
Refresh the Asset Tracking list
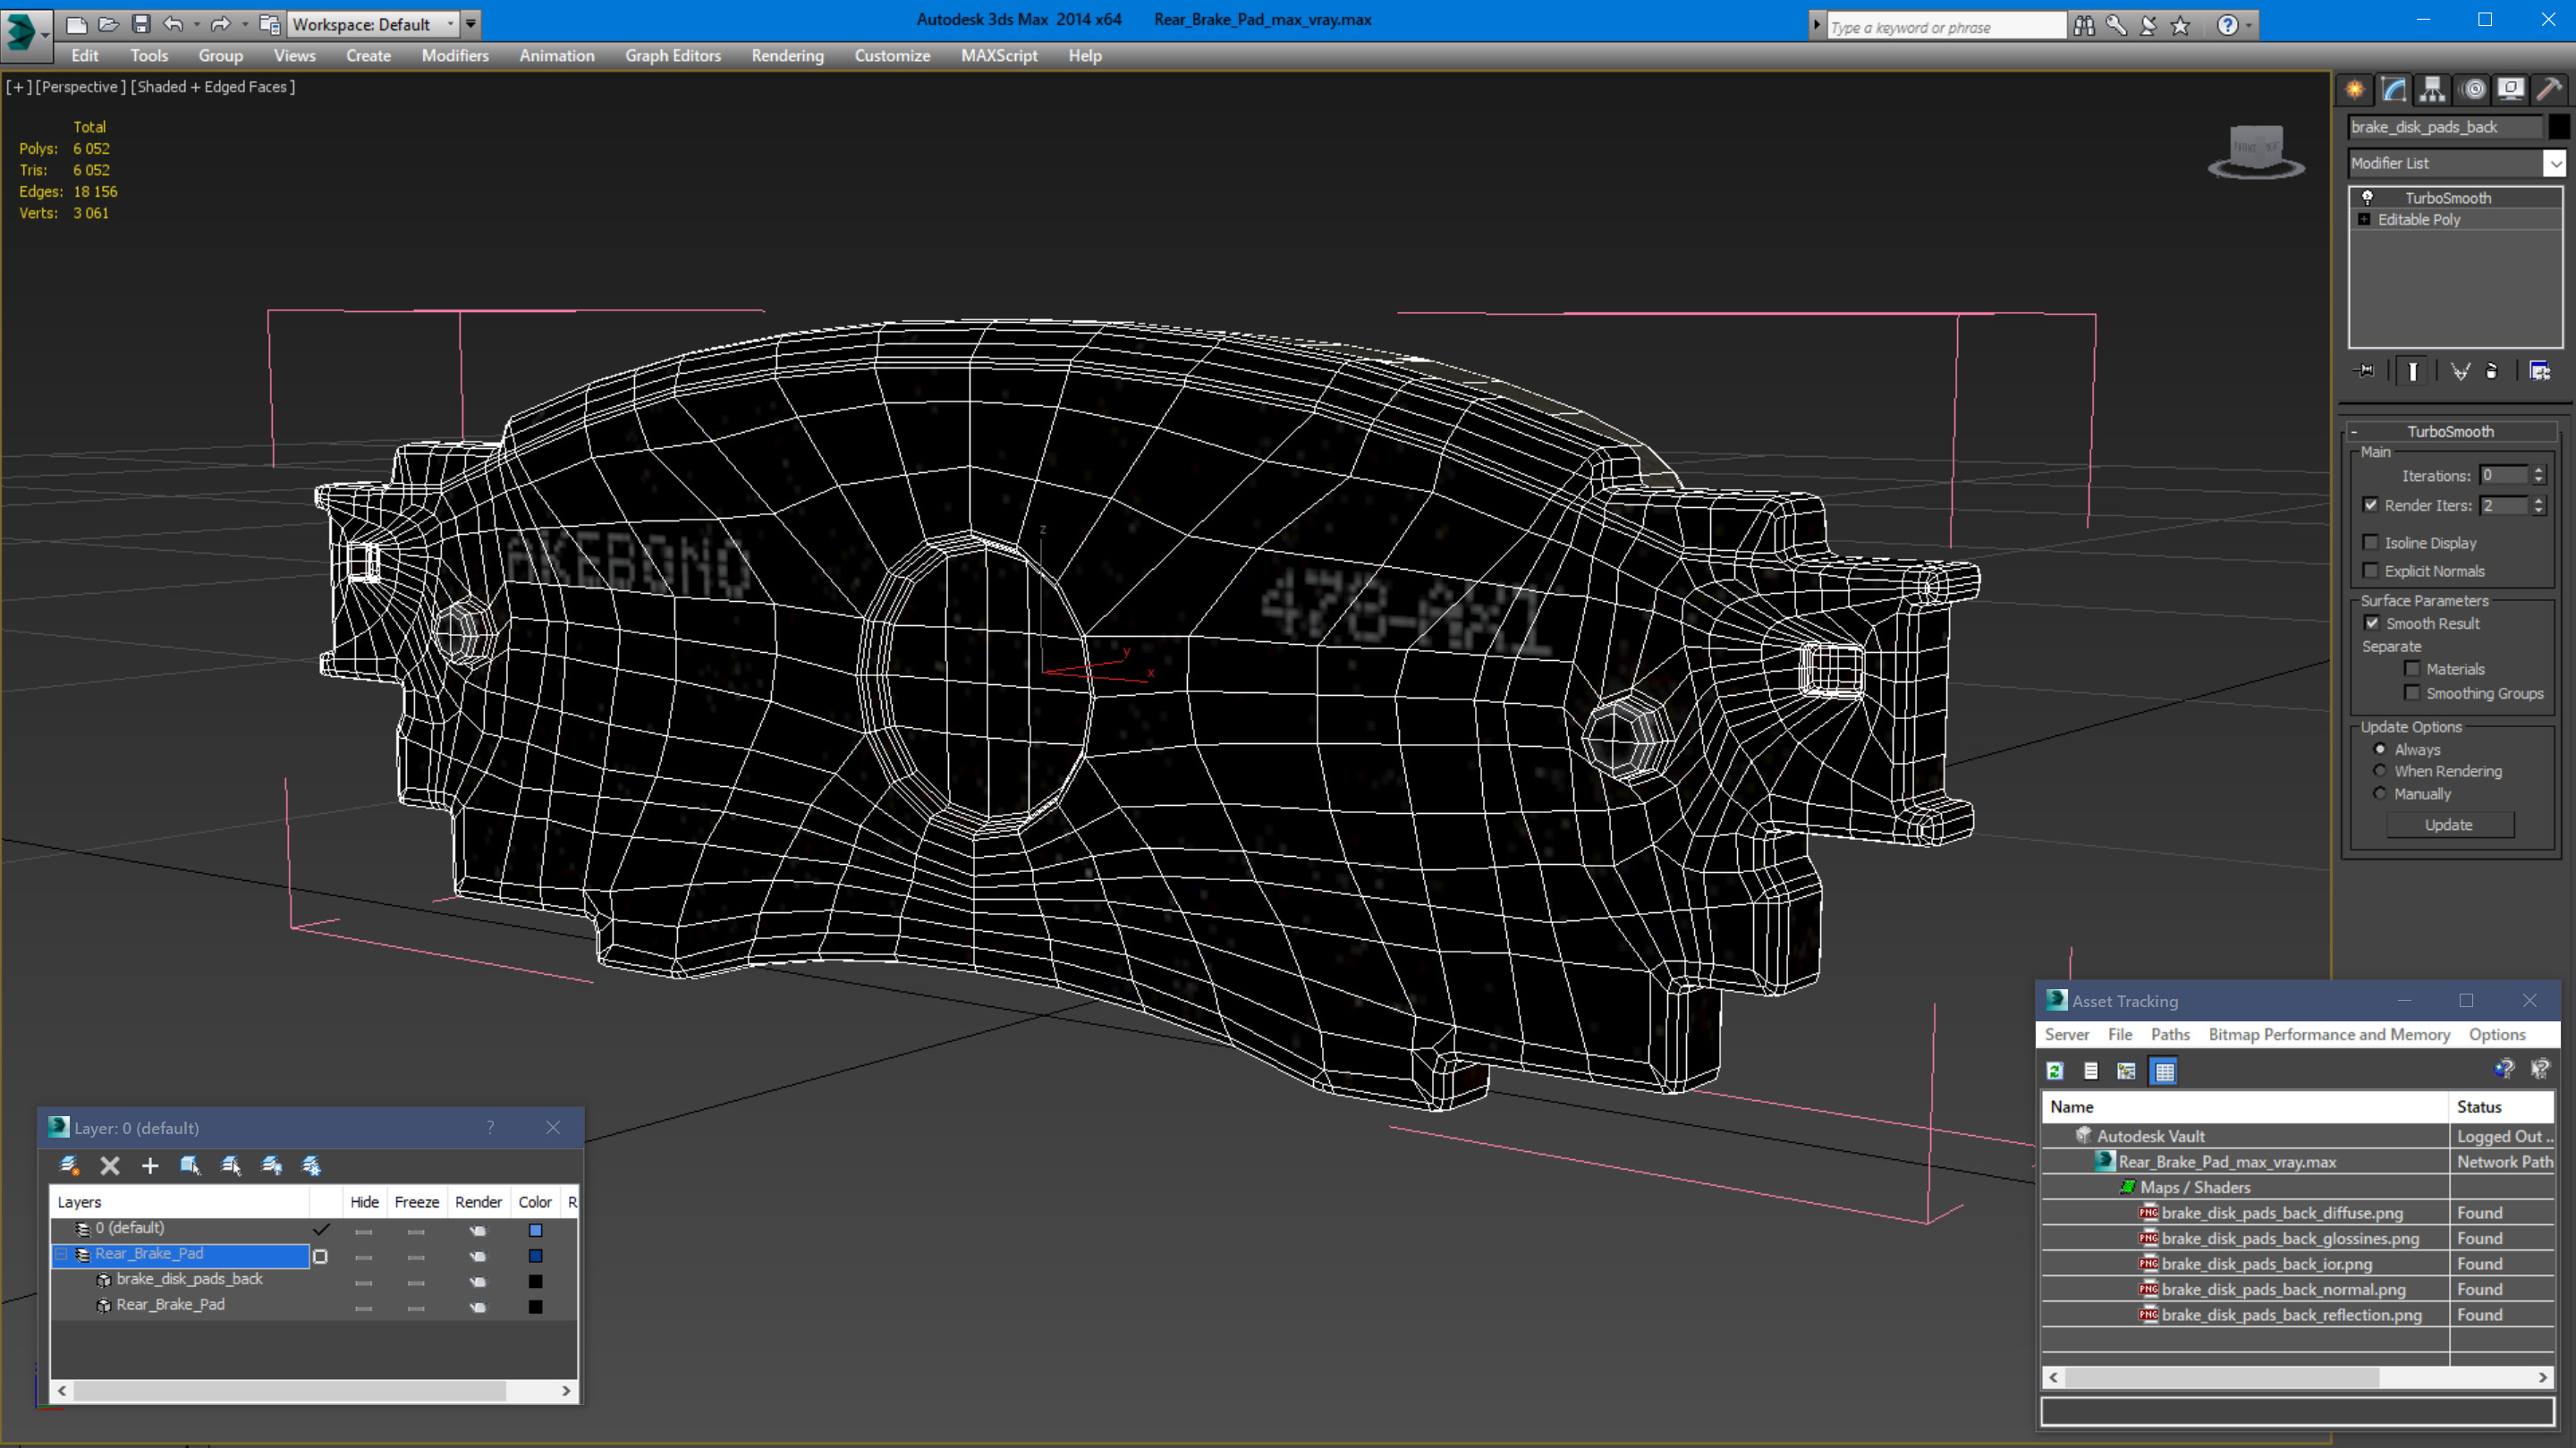coord(2055,1071)
